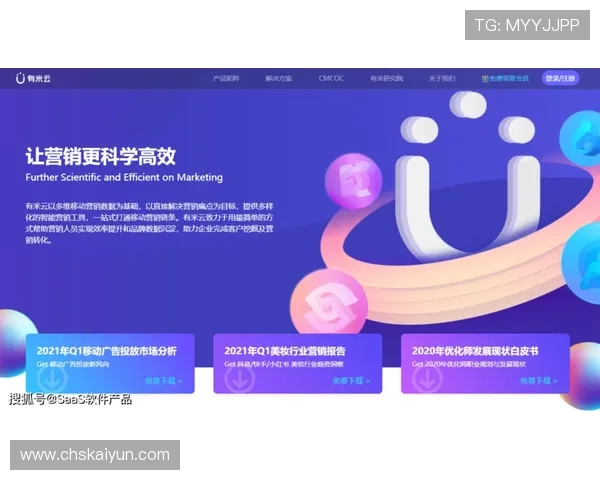Viewport: 600px width, 480px height.
Task: Click 免费下载 on the 优化师白皮书 card
Action: tap(539, 381)
